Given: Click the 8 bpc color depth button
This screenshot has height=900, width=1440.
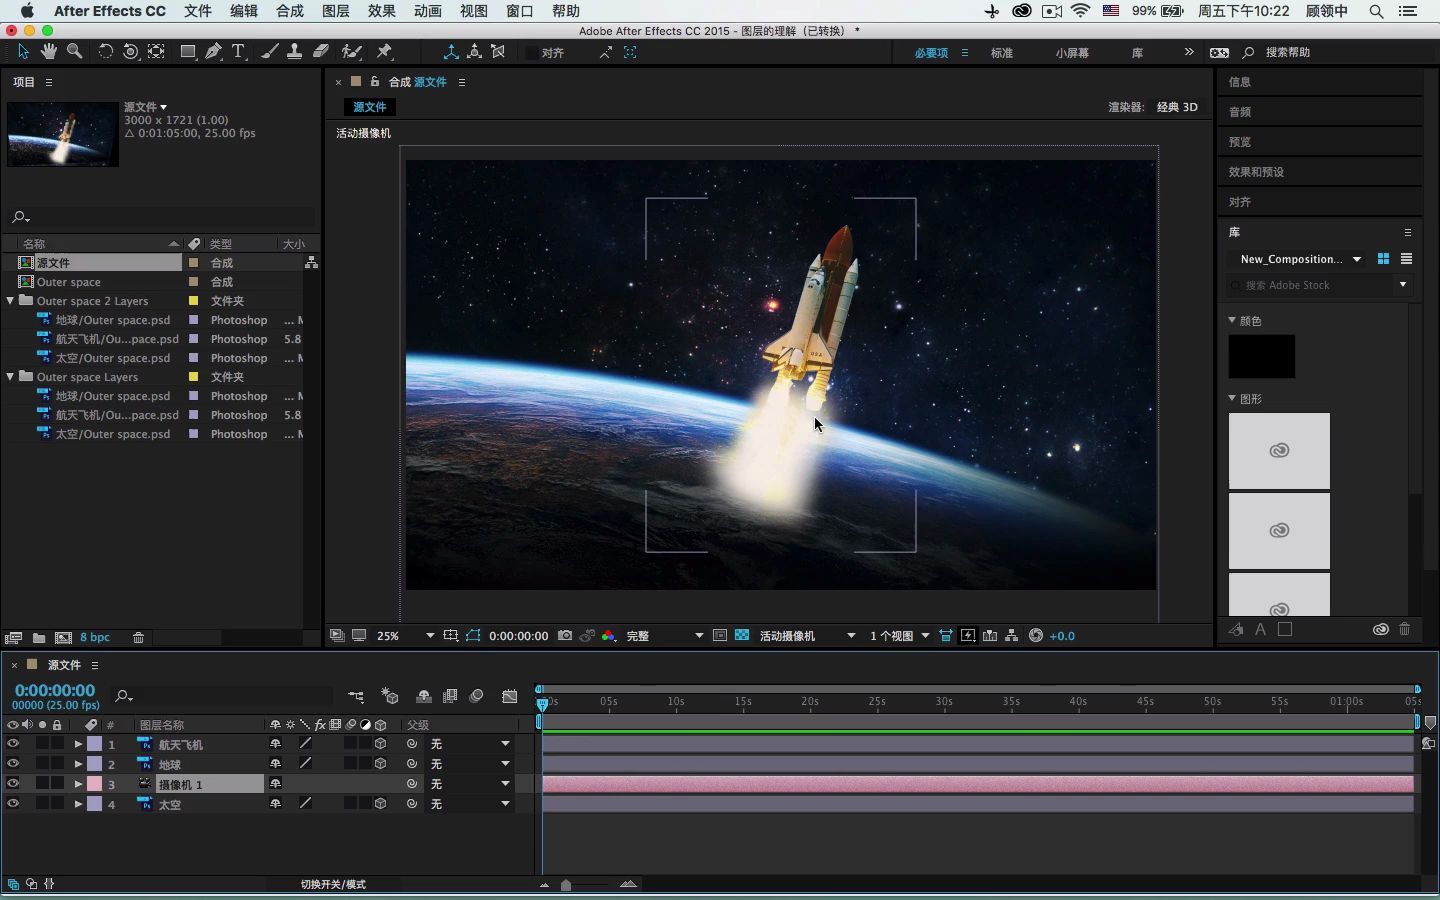Looking at the screenshot, I should pyautogui.click(x=95, y=638).
